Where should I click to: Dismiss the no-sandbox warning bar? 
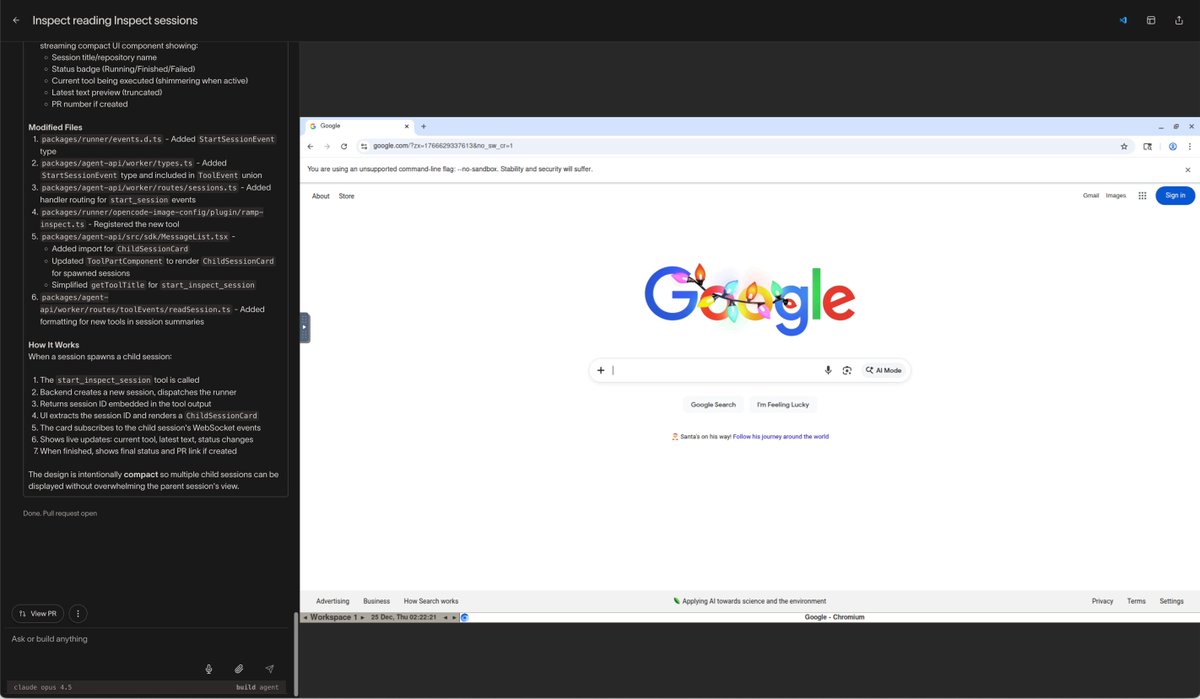(x=1188, y=170)
